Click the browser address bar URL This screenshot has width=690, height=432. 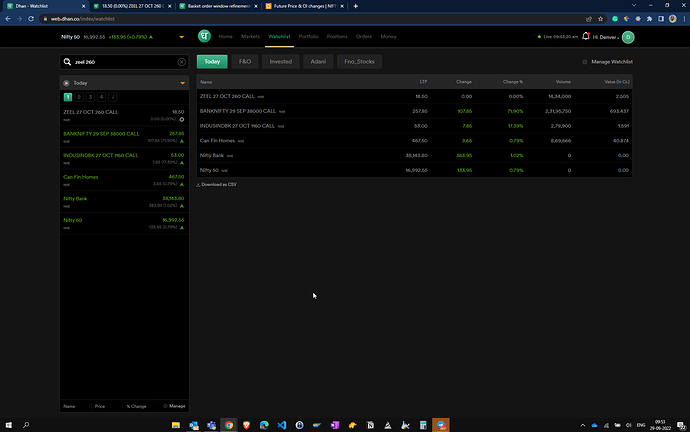click(x=83, y=19)
